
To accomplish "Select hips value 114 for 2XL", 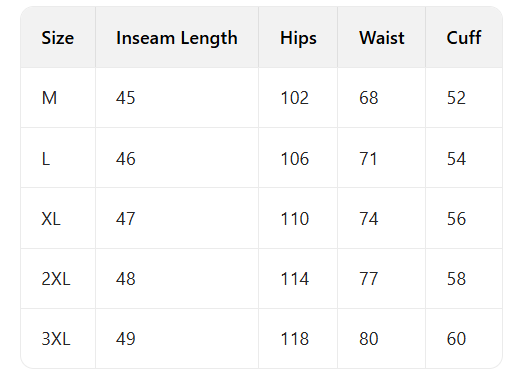I will coord(295,279).
